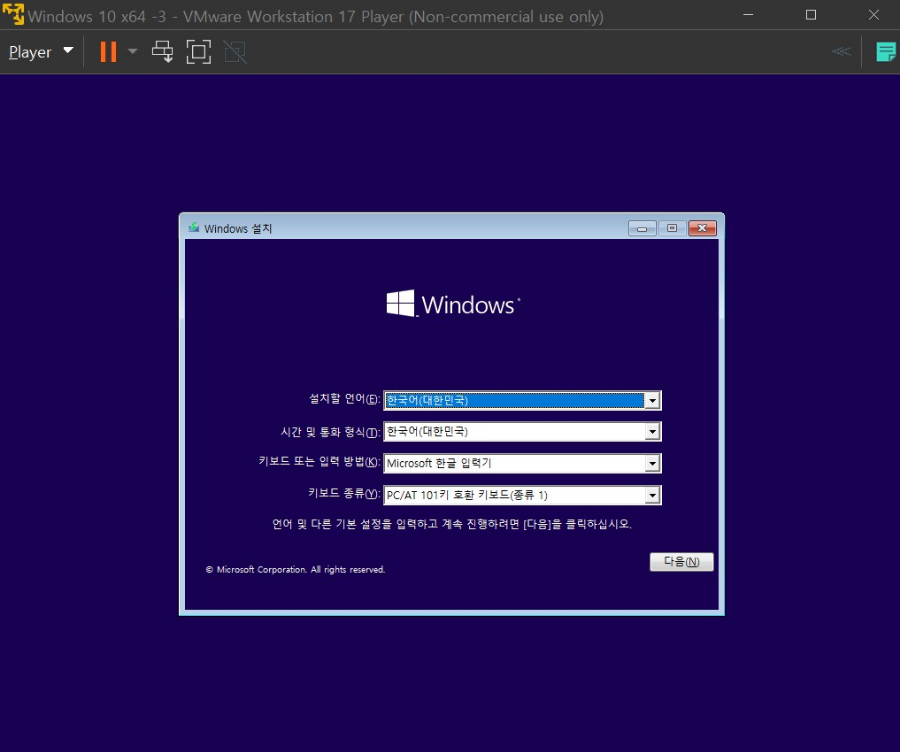Collapse toolbar with double-chevron icon
Screen dimensions: 900x752
(x=841, y=52)
